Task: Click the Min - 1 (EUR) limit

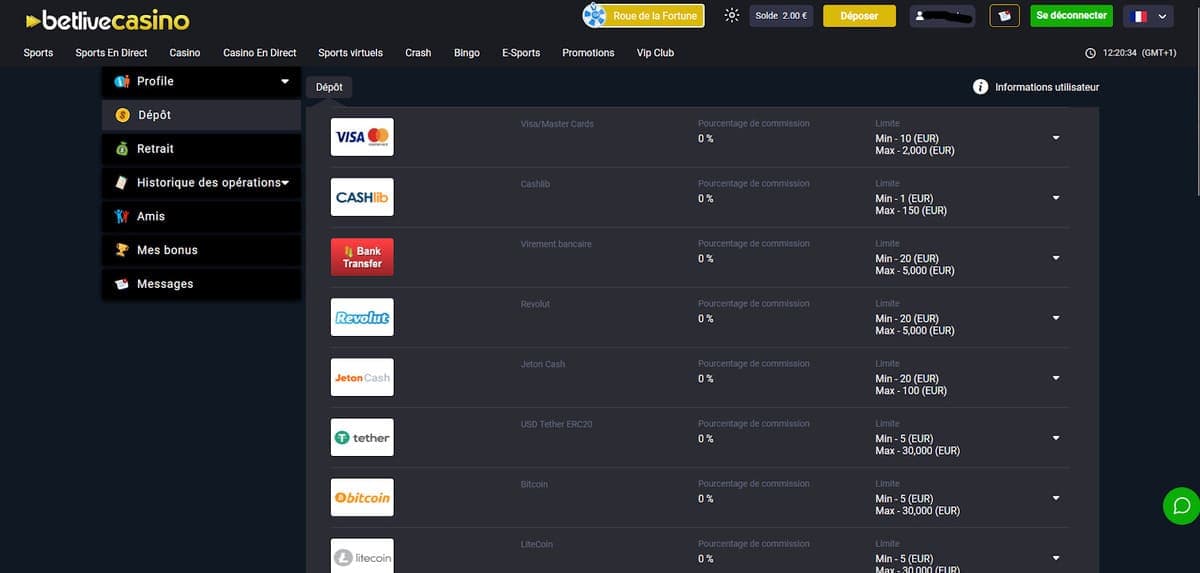Action: point(904,199)
